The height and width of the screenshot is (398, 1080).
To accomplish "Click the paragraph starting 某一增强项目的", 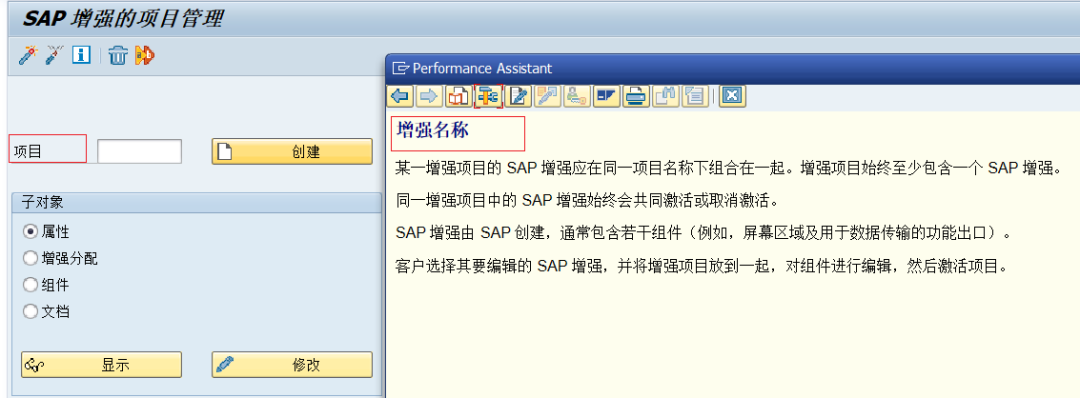I will click(730, 169).
